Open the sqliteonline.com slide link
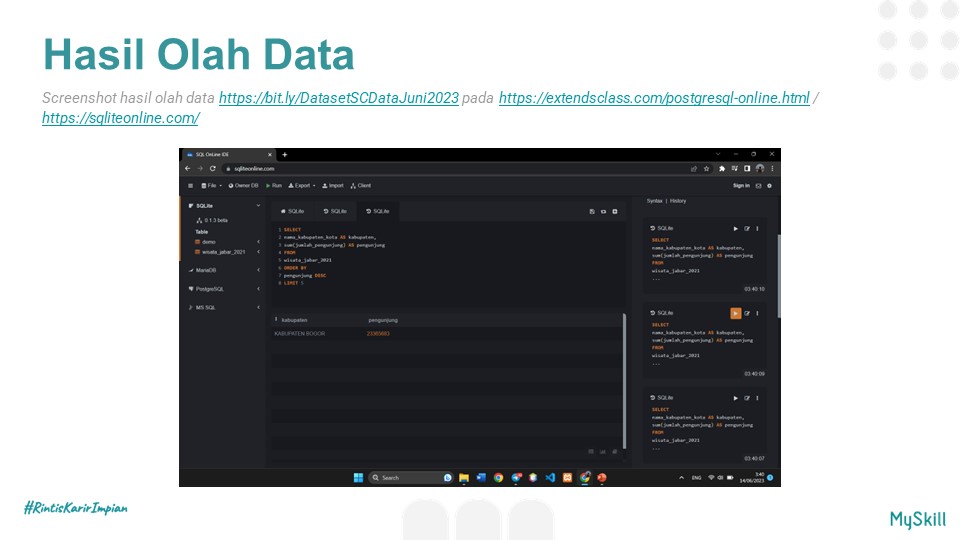The image size is (960, 540). tap(121, 118)
